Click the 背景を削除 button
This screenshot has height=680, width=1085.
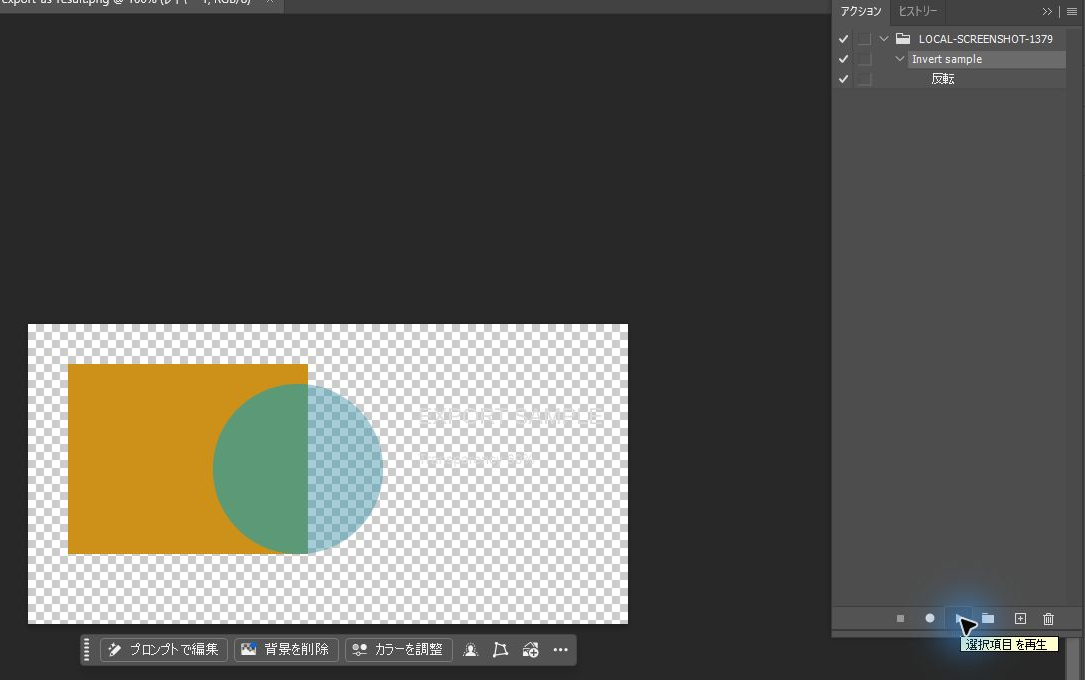click(x=286, y=650)
